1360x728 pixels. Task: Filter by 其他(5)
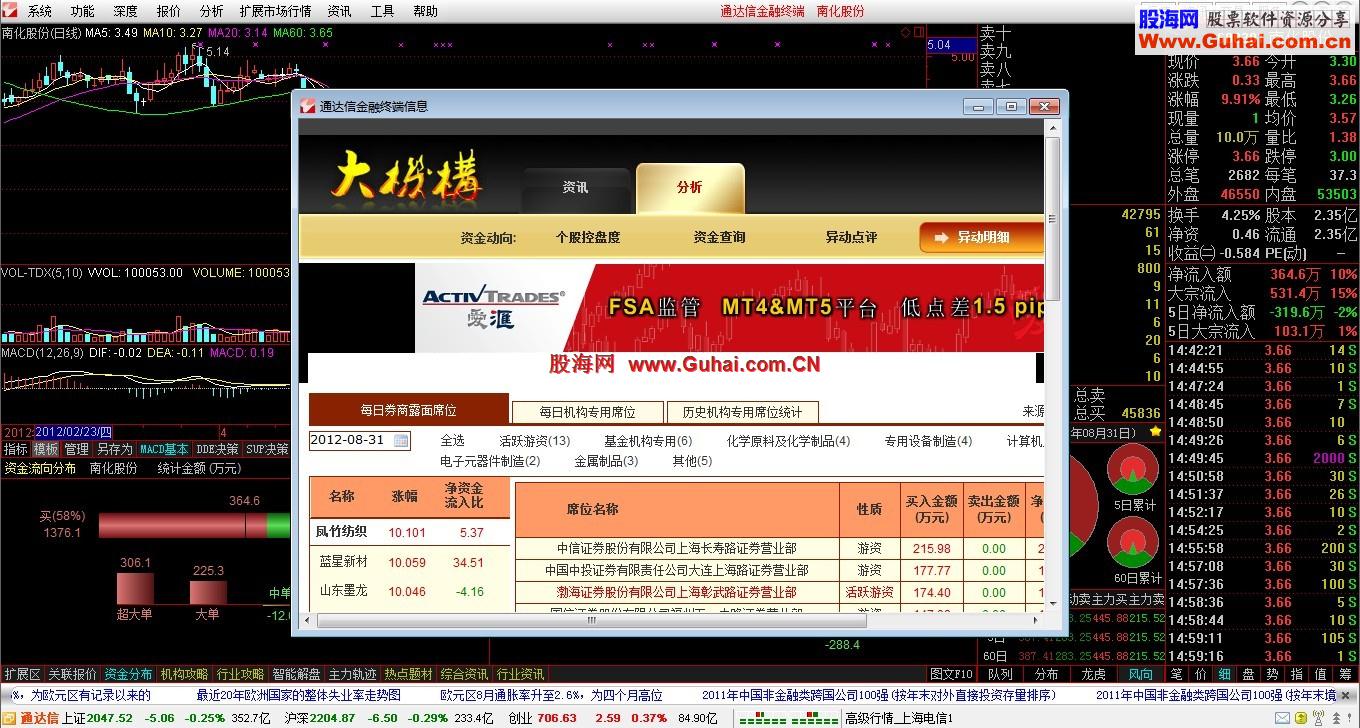(692, 461)
